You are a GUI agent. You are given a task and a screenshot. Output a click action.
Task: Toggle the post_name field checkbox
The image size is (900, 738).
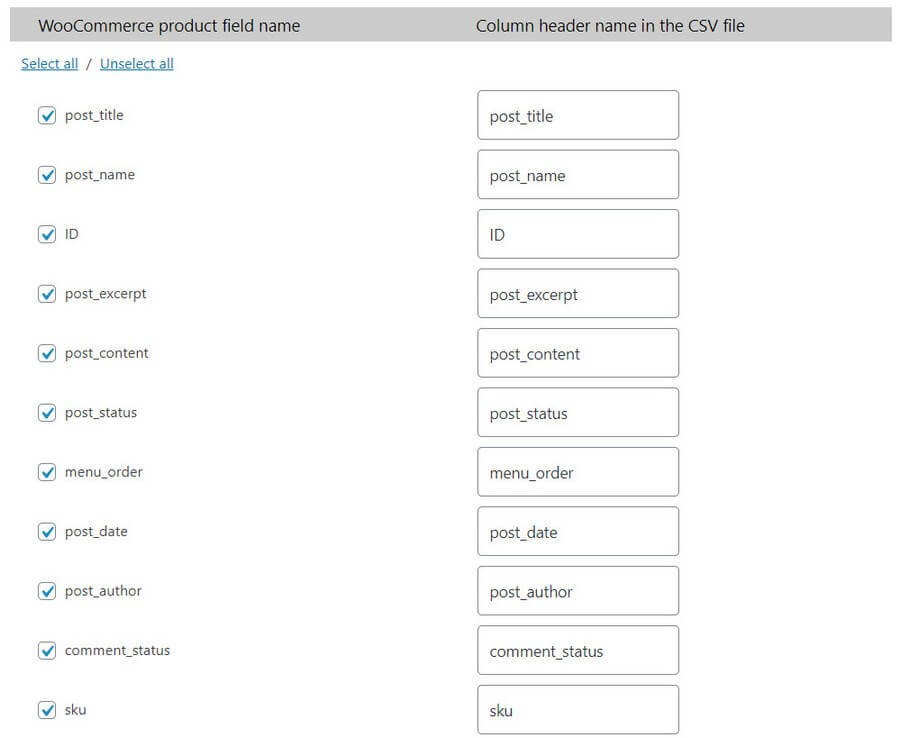[x=47, y=175]
